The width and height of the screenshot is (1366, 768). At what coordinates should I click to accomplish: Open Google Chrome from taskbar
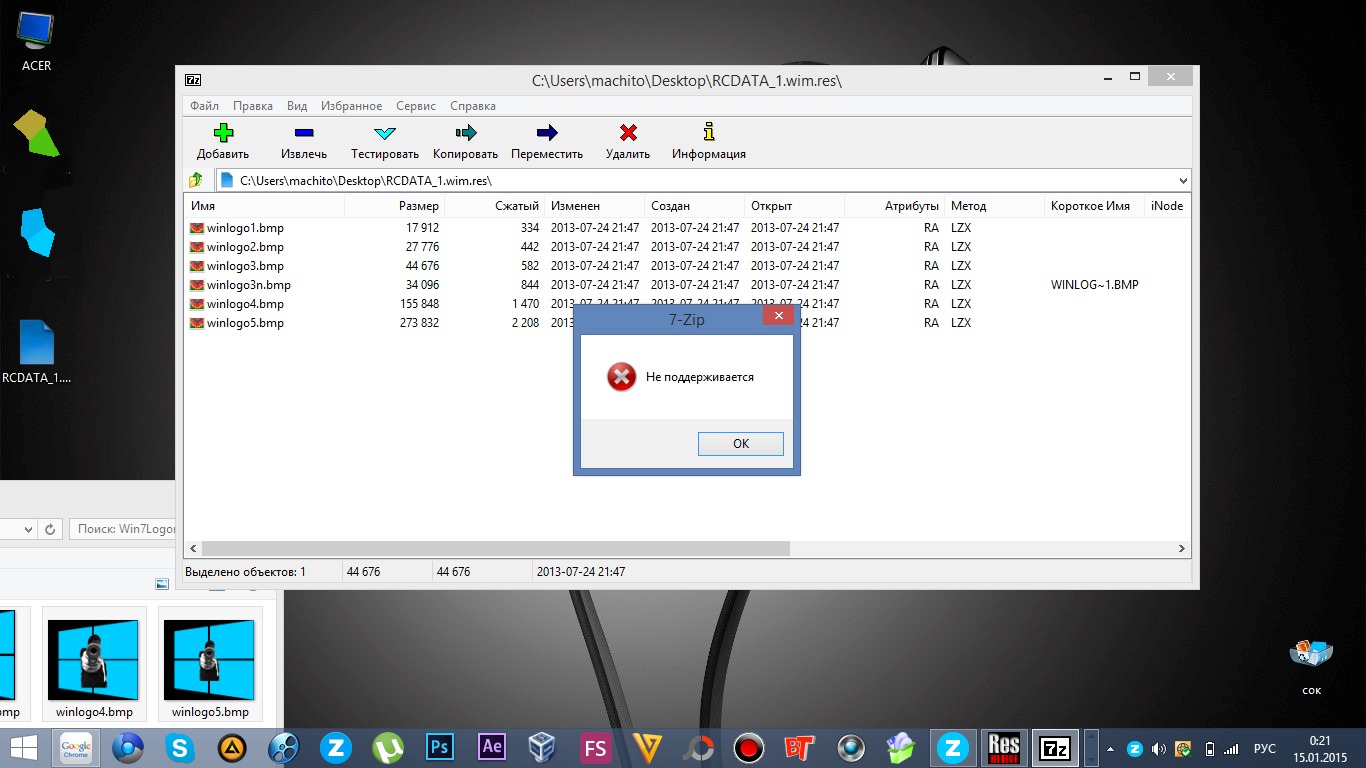pyautogui.click(x=77, y=748)
